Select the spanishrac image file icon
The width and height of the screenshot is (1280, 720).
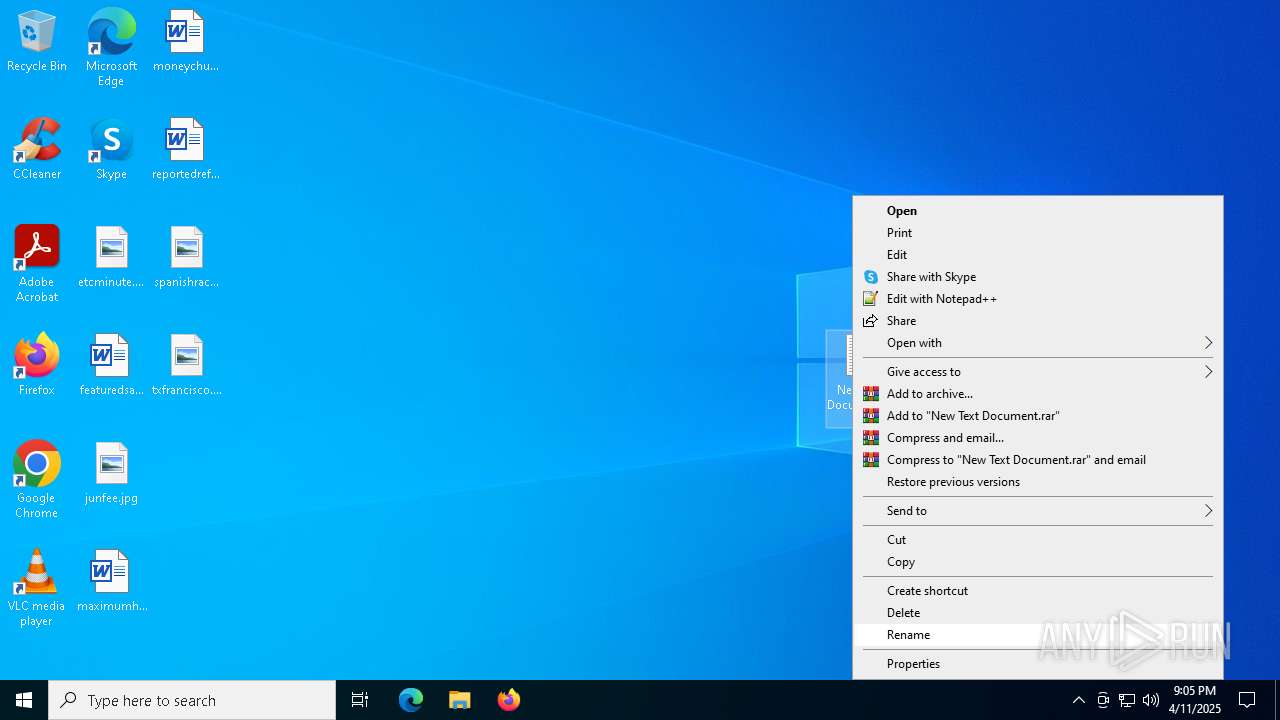coord(186,258)
